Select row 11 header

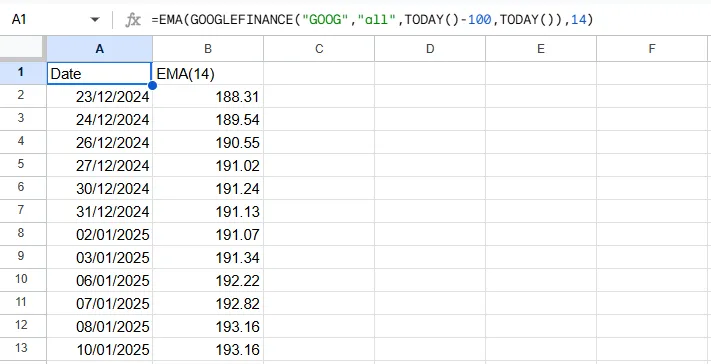tap(23, 303)
